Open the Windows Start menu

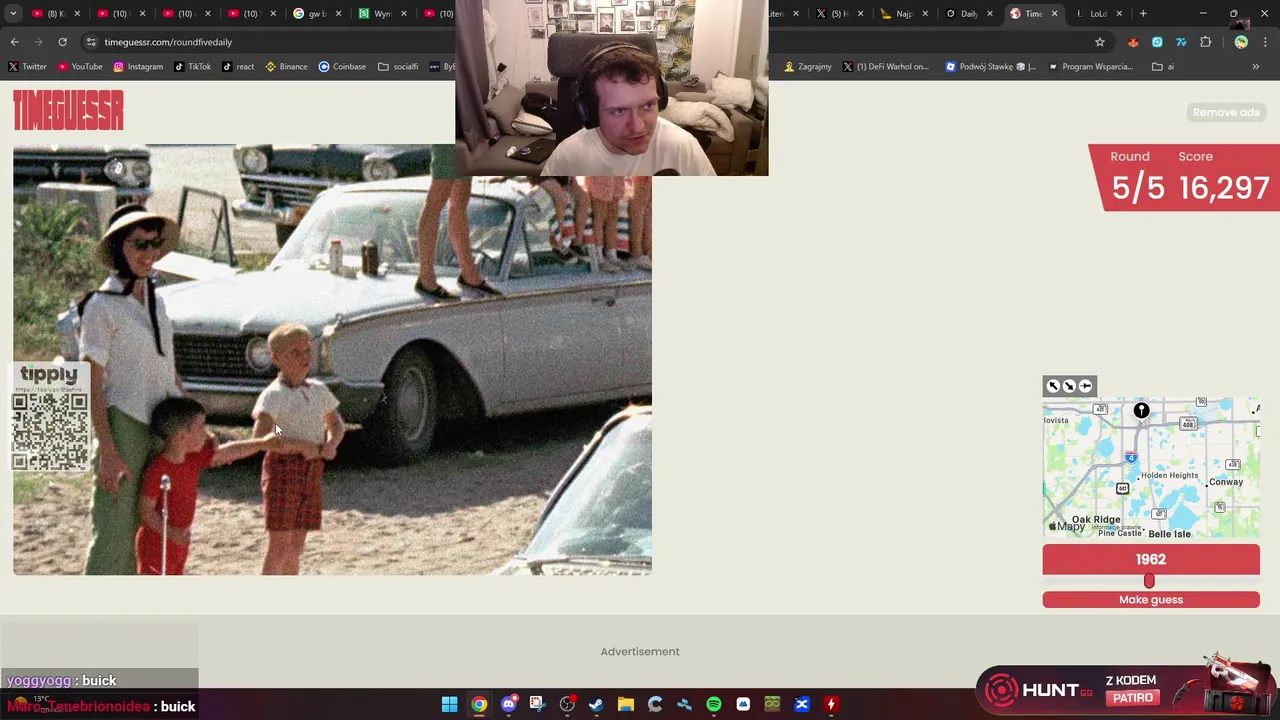pyautogui.click(x=449, y=704)
